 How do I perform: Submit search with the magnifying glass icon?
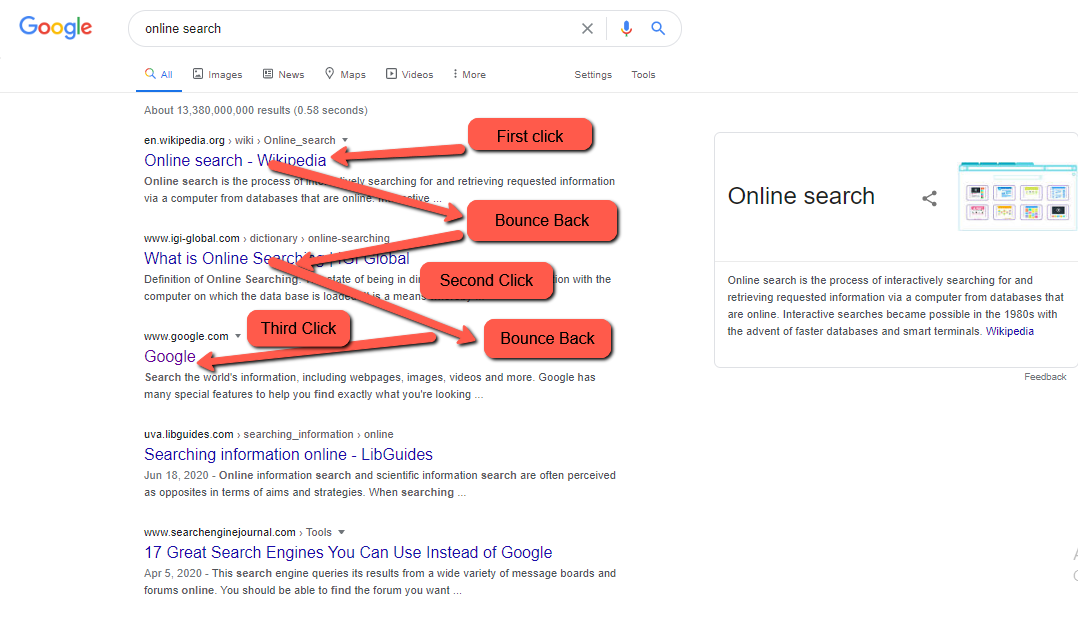coord(658,28)
